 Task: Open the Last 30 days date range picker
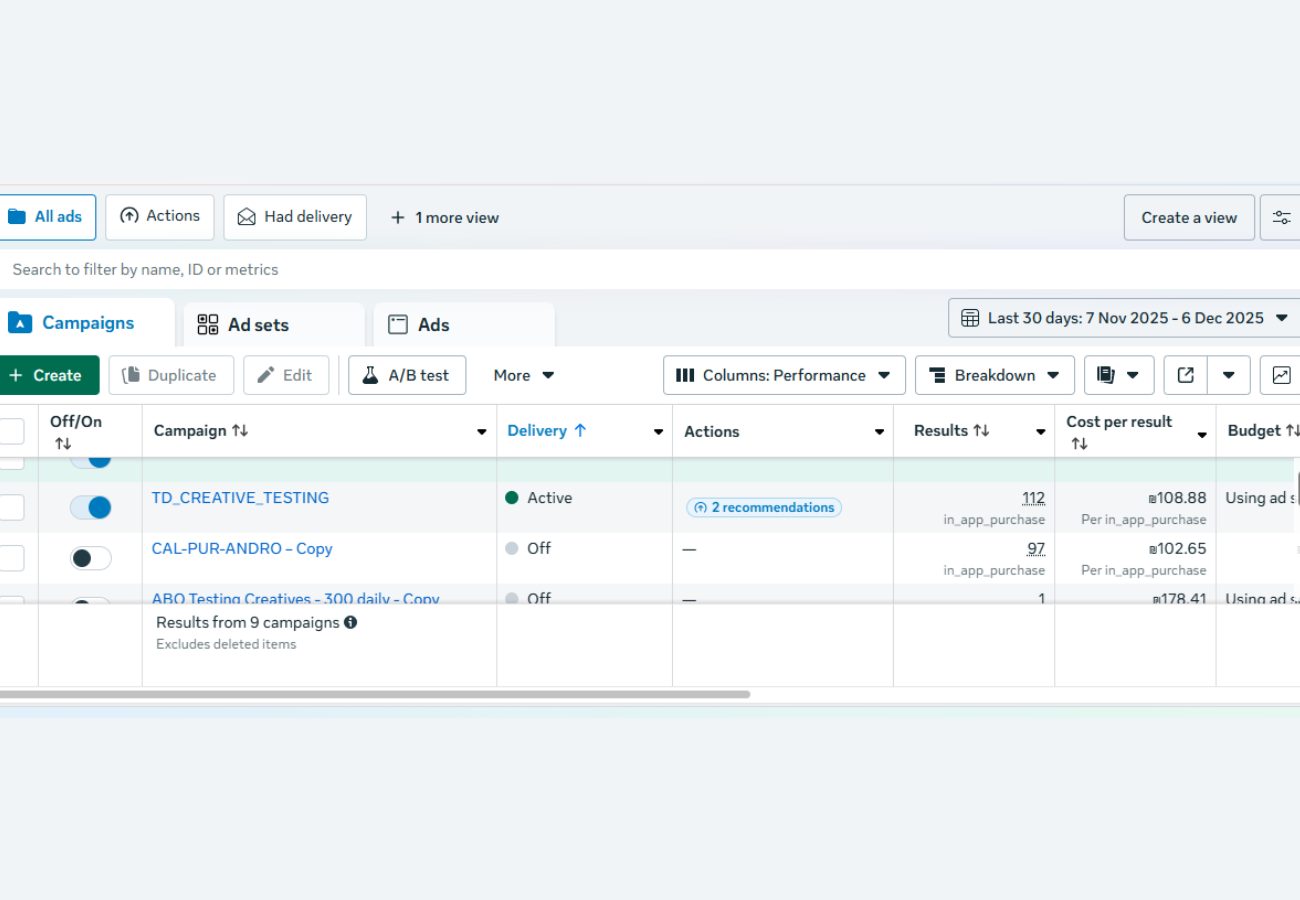[x=1125, y=318]
